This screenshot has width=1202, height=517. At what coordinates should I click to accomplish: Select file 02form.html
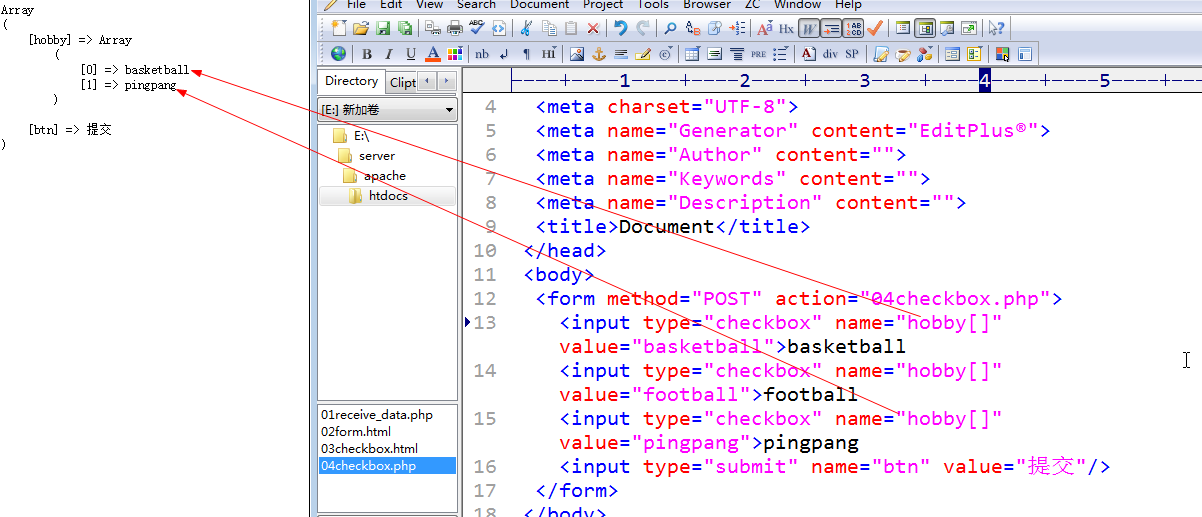pyautogui.click(x=355, y=431)
